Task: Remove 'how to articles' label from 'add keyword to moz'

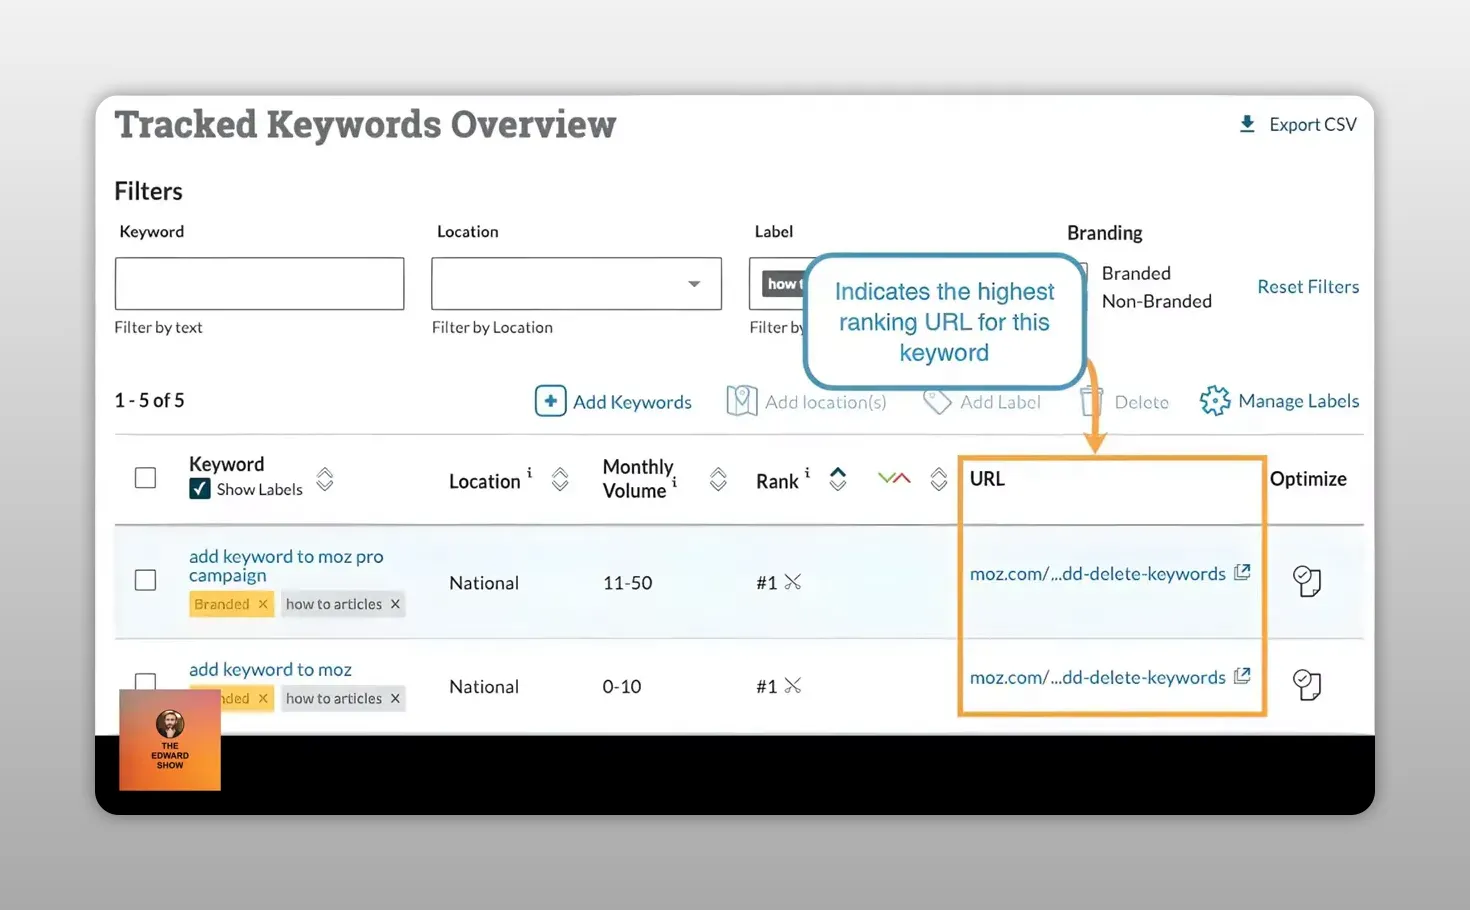Action: [395, 698]
